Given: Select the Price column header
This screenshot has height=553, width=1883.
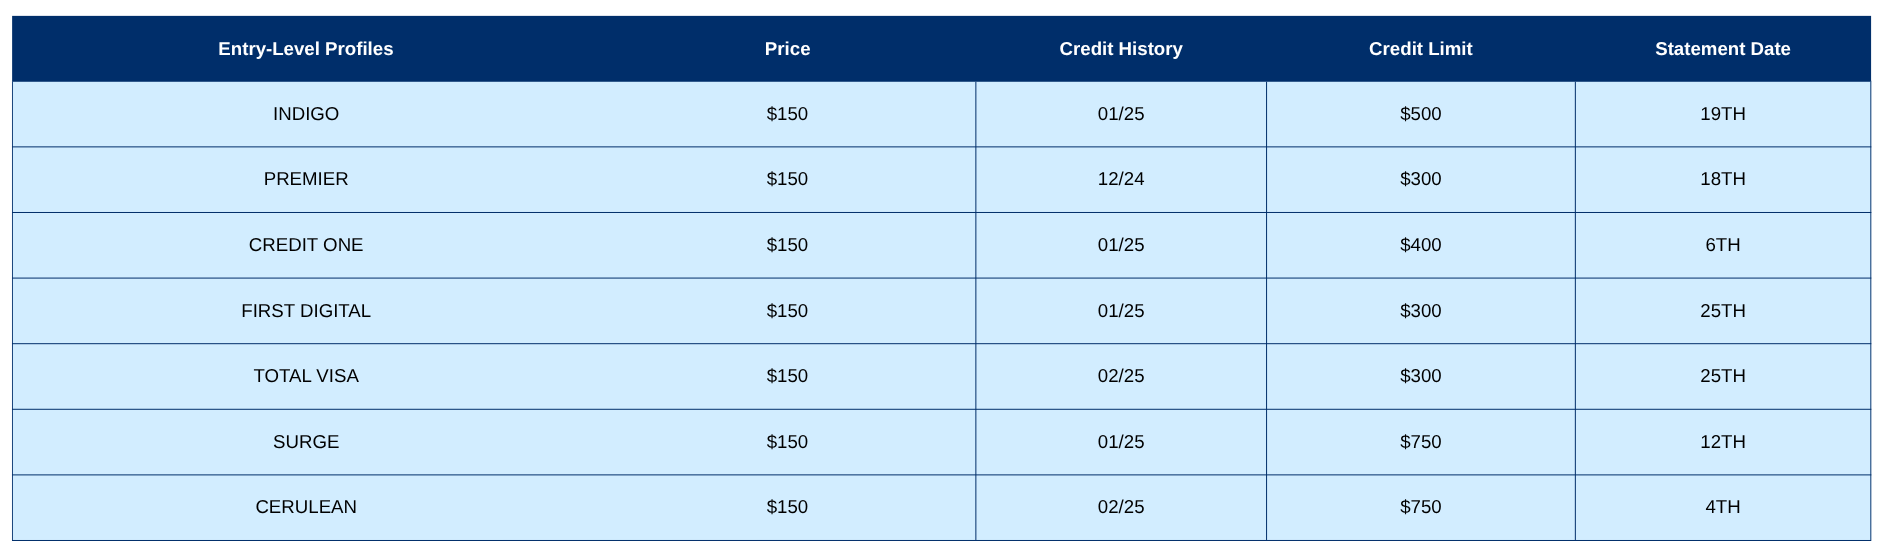Looking at the screenshot, I should click(787, 49).
